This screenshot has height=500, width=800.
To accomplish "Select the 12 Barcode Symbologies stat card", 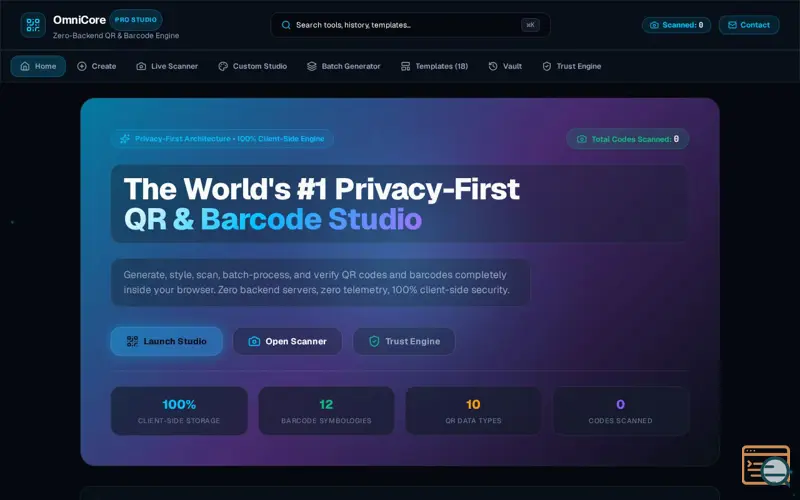I will [x=326, y=411].
